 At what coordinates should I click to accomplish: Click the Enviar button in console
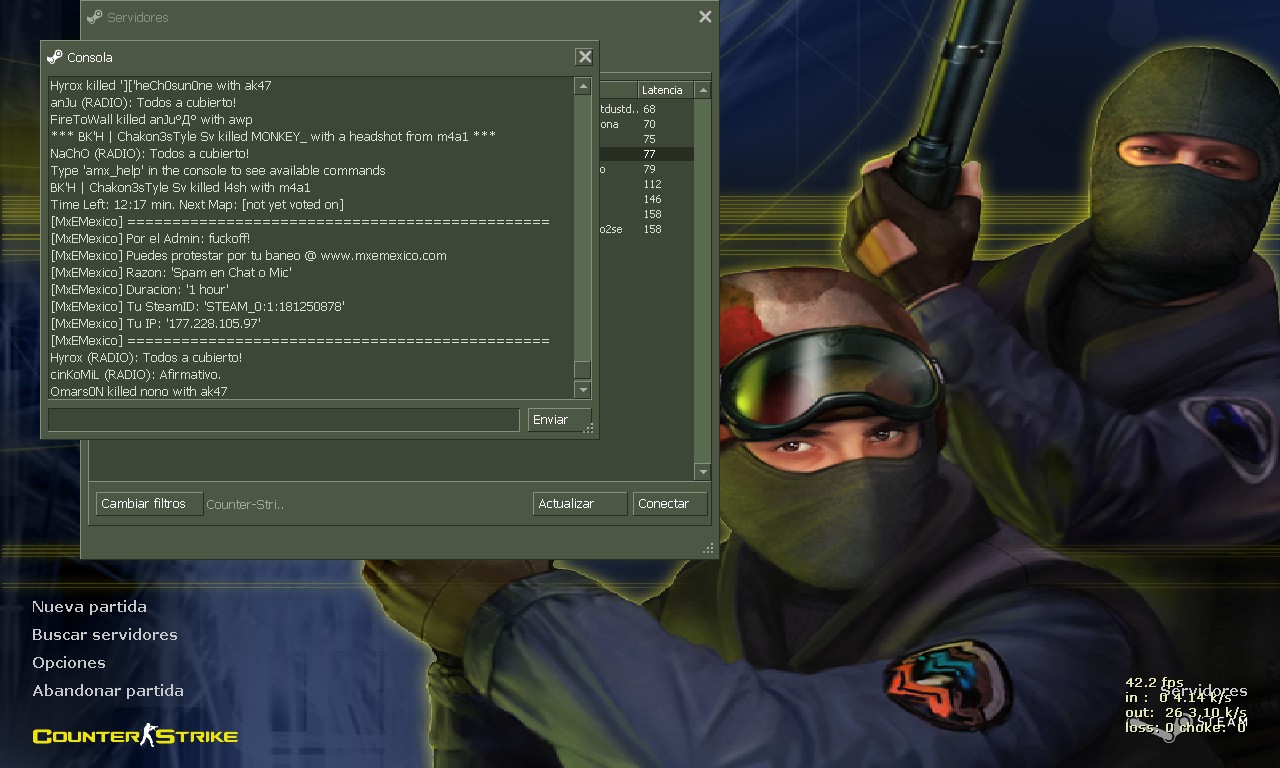tap(559, 420)
